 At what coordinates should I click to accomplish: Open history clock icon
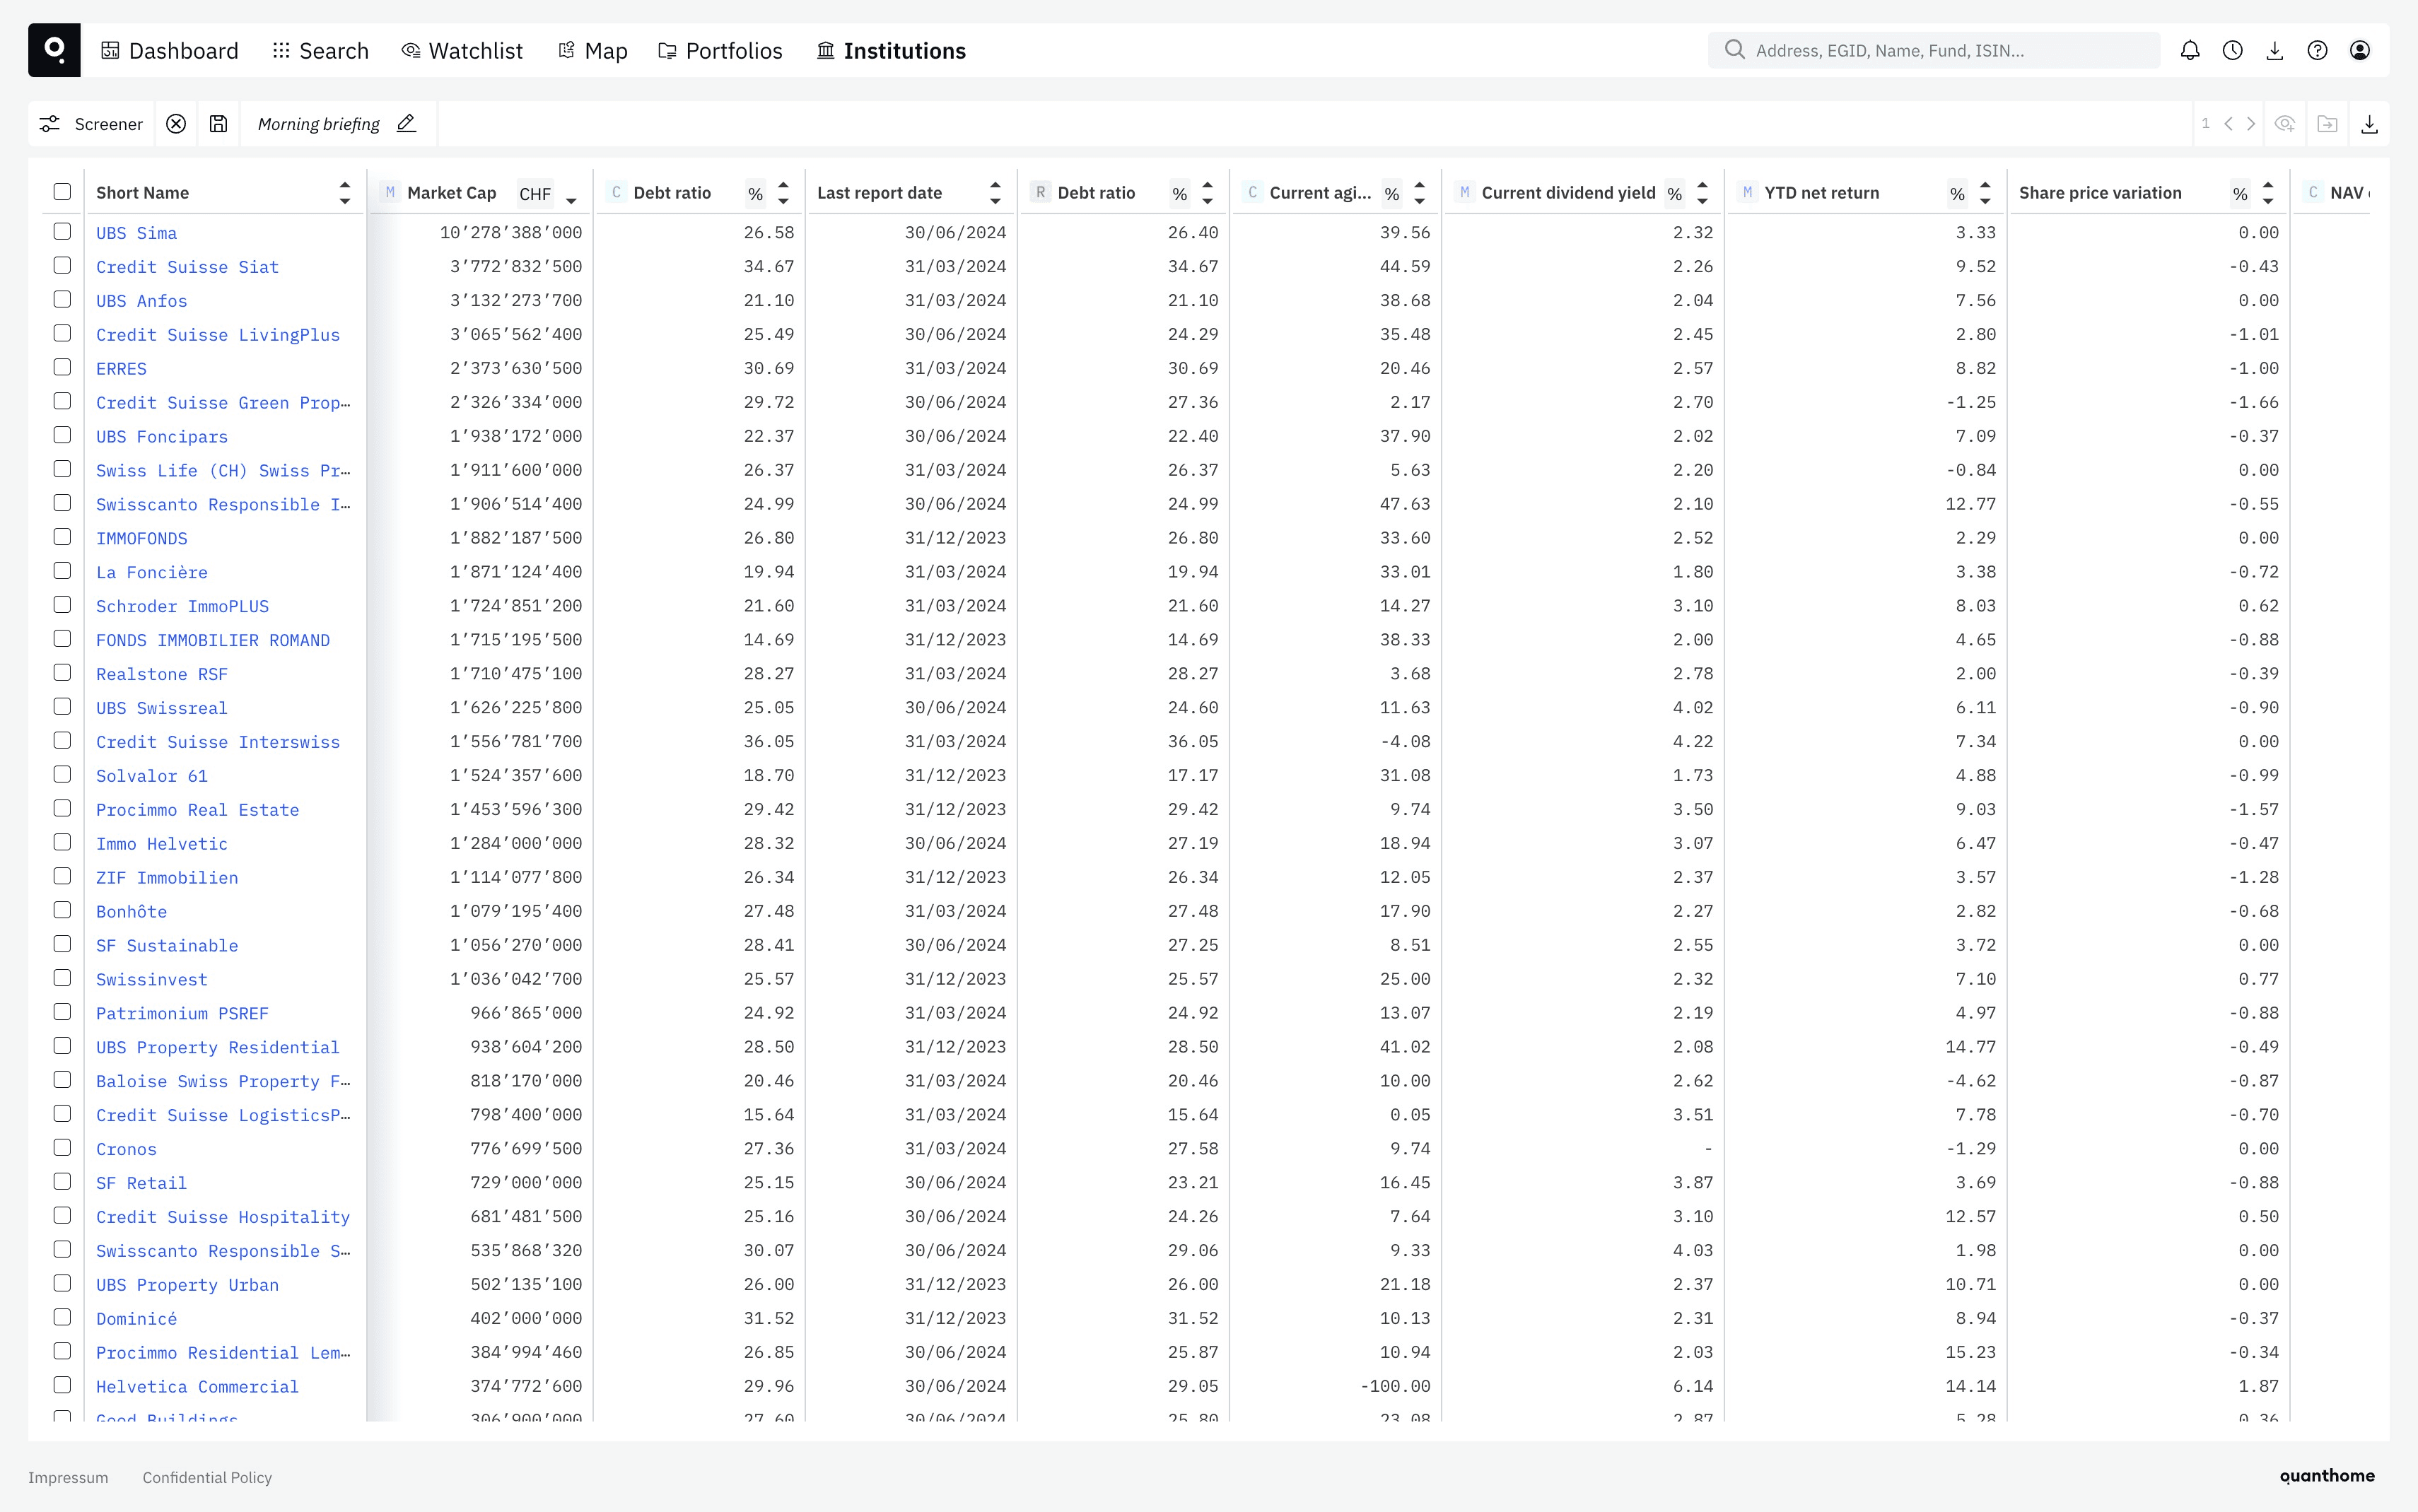coord(2232,50)
